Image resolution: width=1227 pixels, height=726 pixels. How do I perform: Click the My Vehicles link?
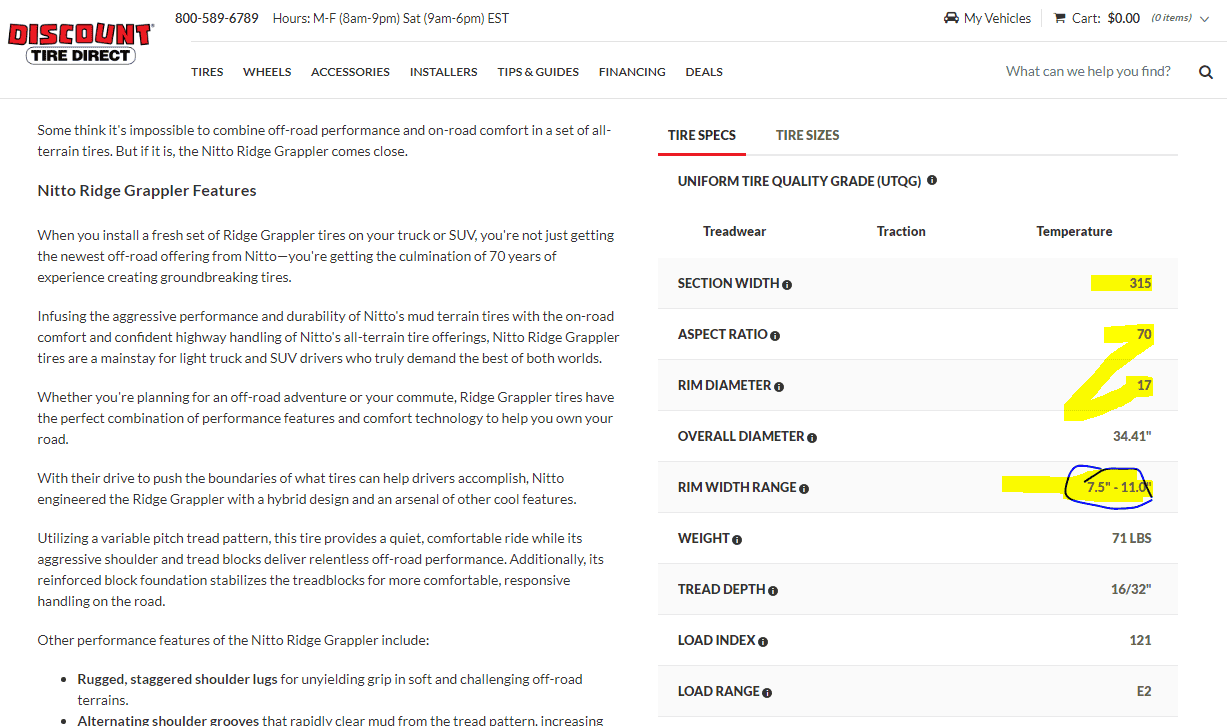tap(997, 18)
